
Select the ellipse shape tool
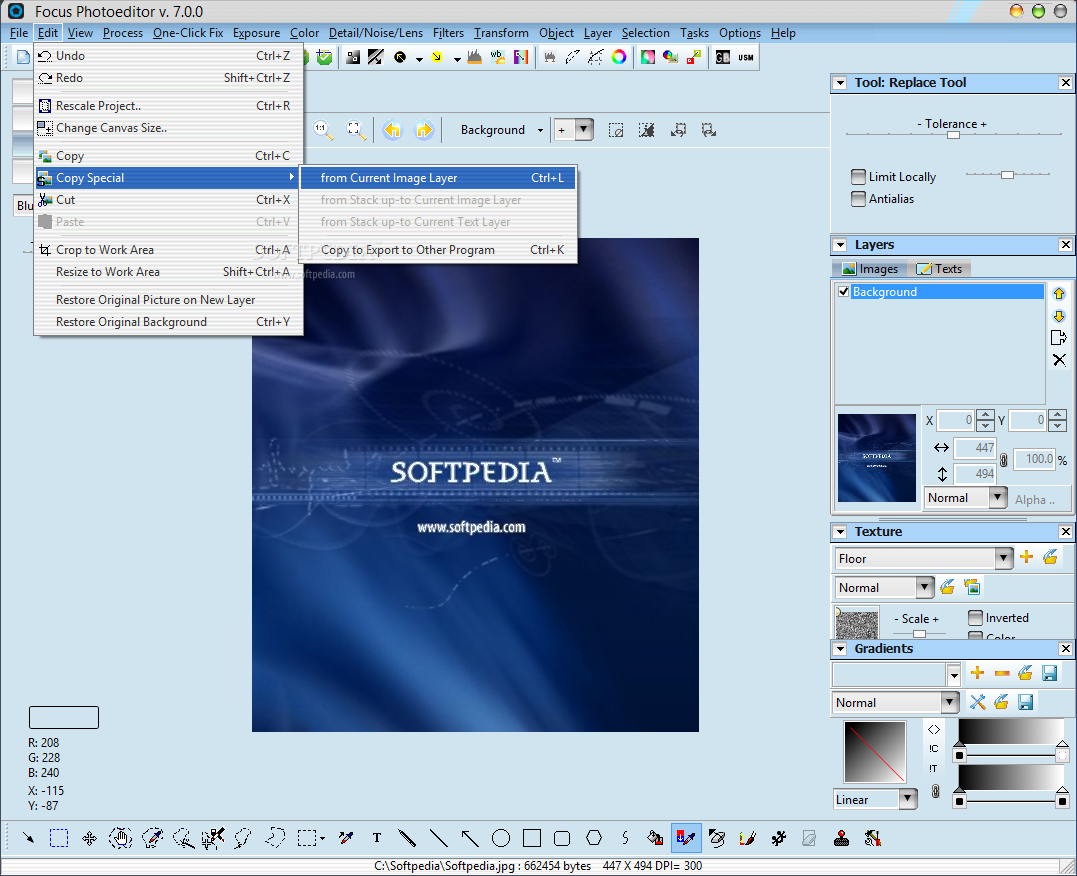click(x=501, y=838)
